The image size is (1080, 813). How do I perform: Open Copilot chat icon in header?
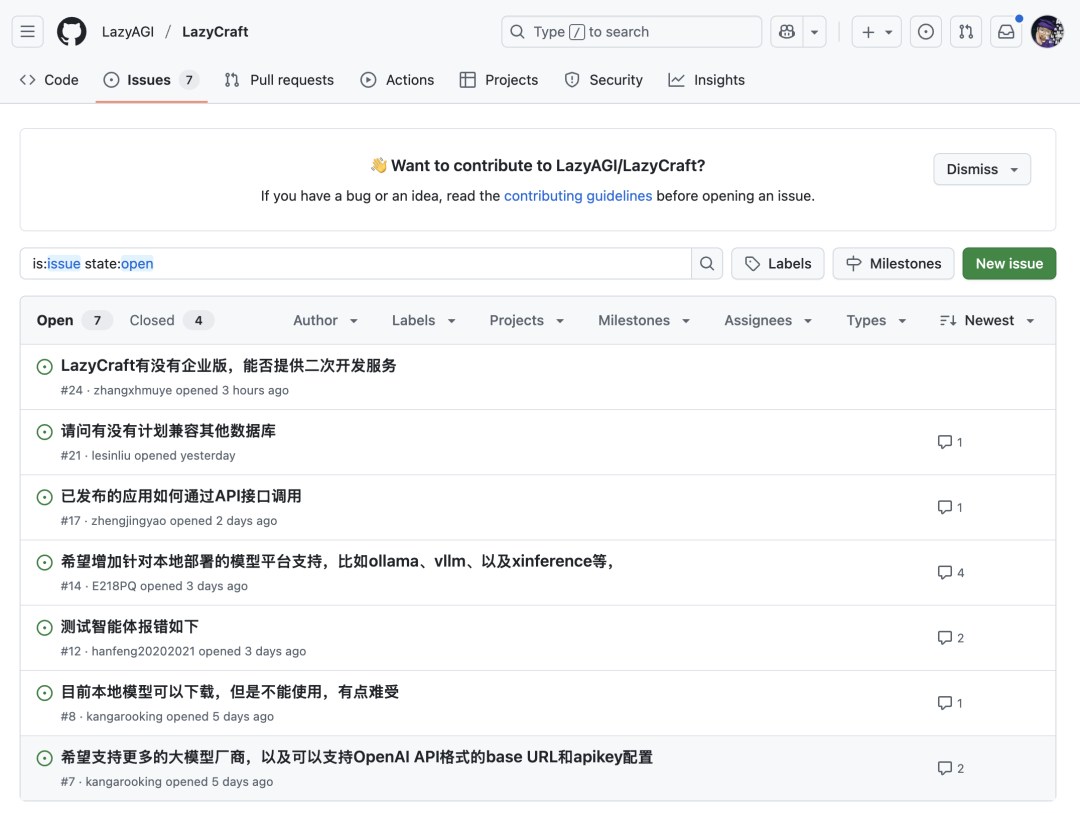pos(788,32)
